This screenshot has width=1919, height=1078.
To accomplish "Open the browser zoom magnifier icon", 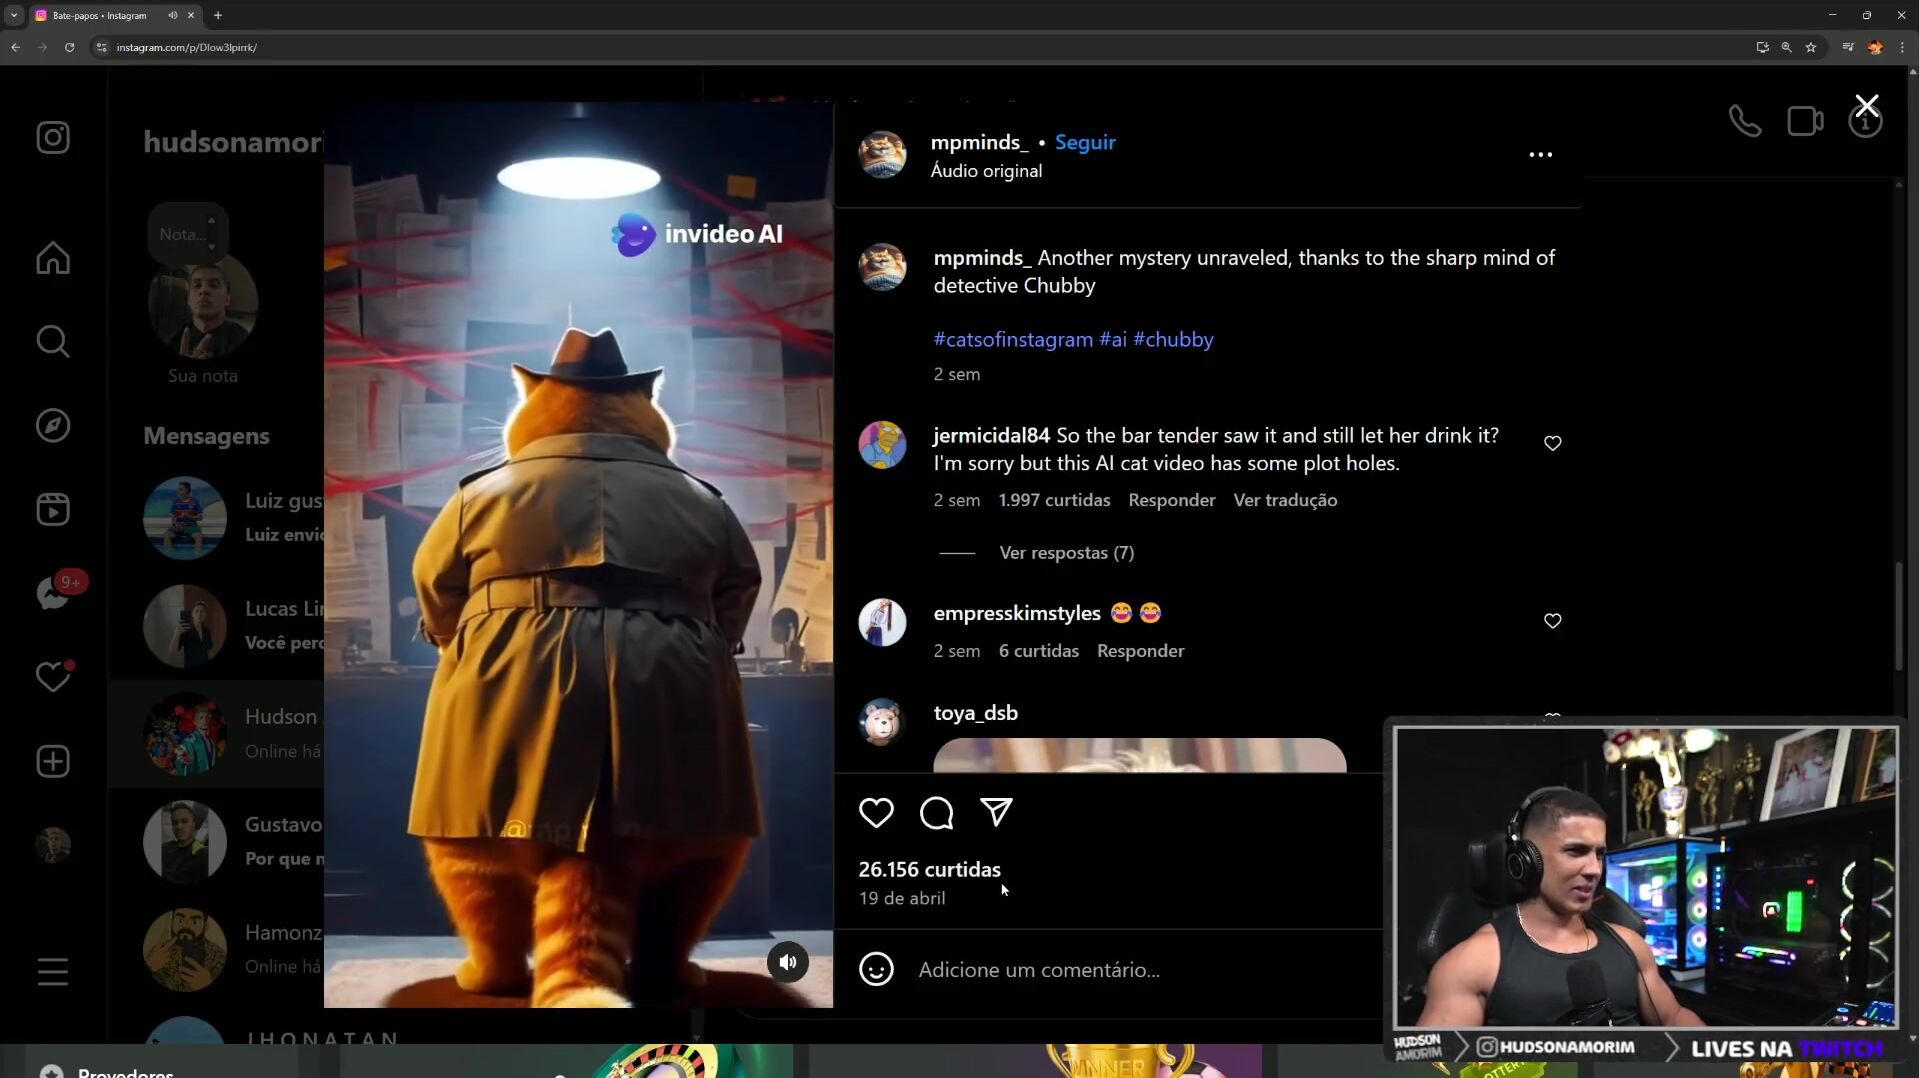I will click(x=1786, y=47).
